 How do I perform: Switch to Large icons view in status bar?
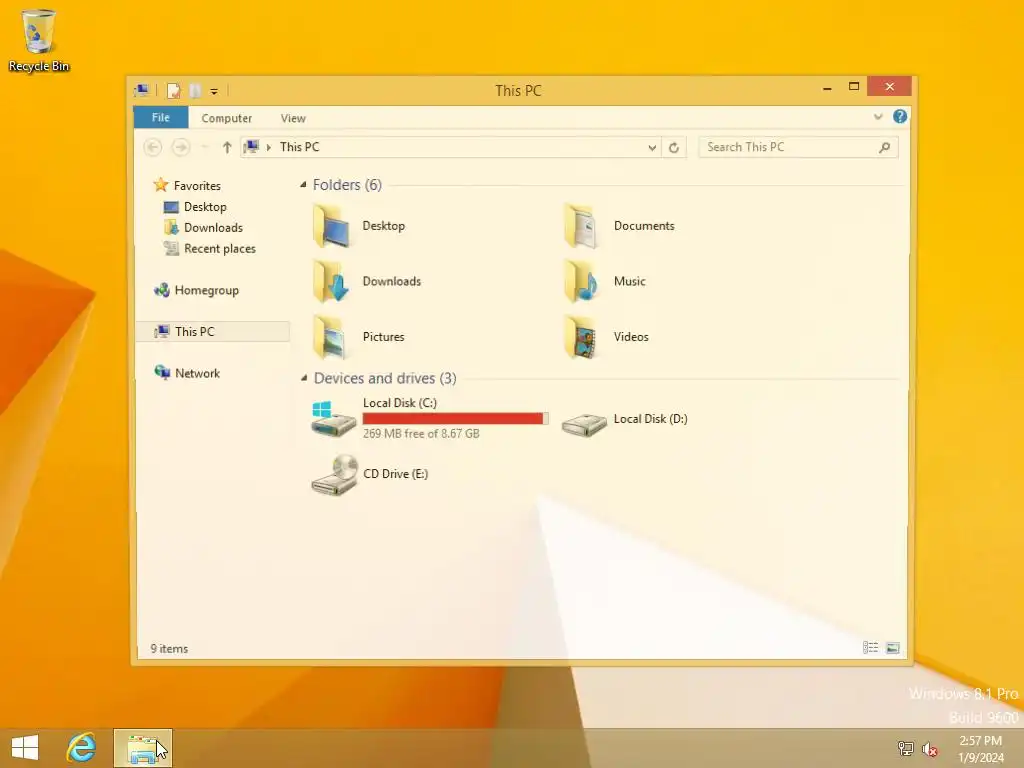[x=893, y=648]
